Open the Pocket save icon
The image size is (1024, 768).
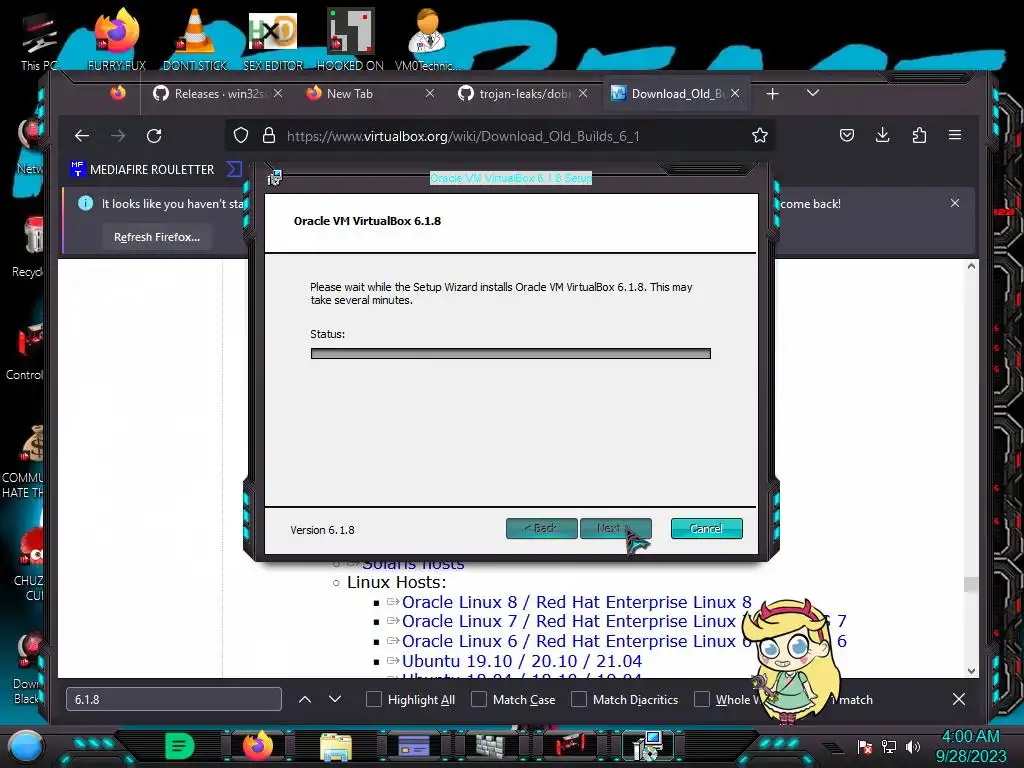click(847, 135)
